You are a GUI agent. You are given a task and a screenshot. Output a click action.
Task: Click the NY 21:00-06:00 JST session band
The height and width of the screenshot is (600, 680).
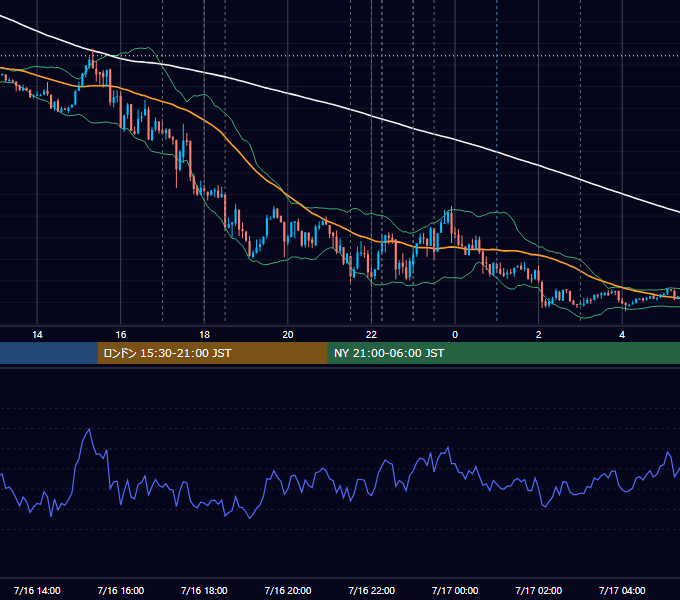click(x=503, y=353)
